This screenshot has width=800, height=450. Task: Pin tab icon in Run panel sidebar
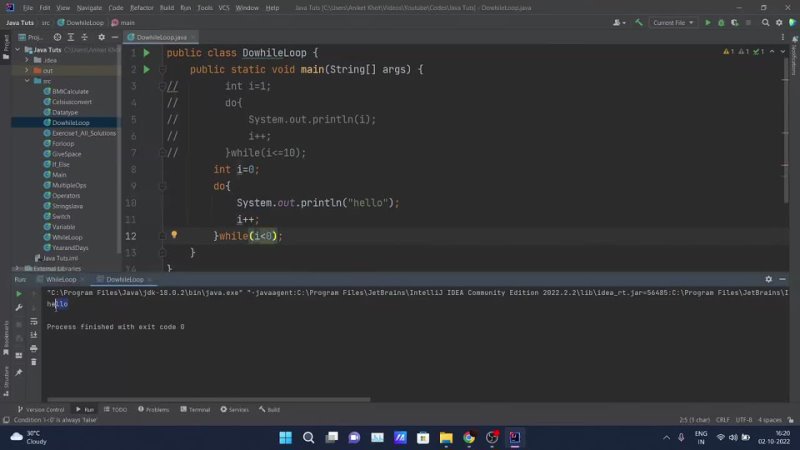click(x=19, y=372)
